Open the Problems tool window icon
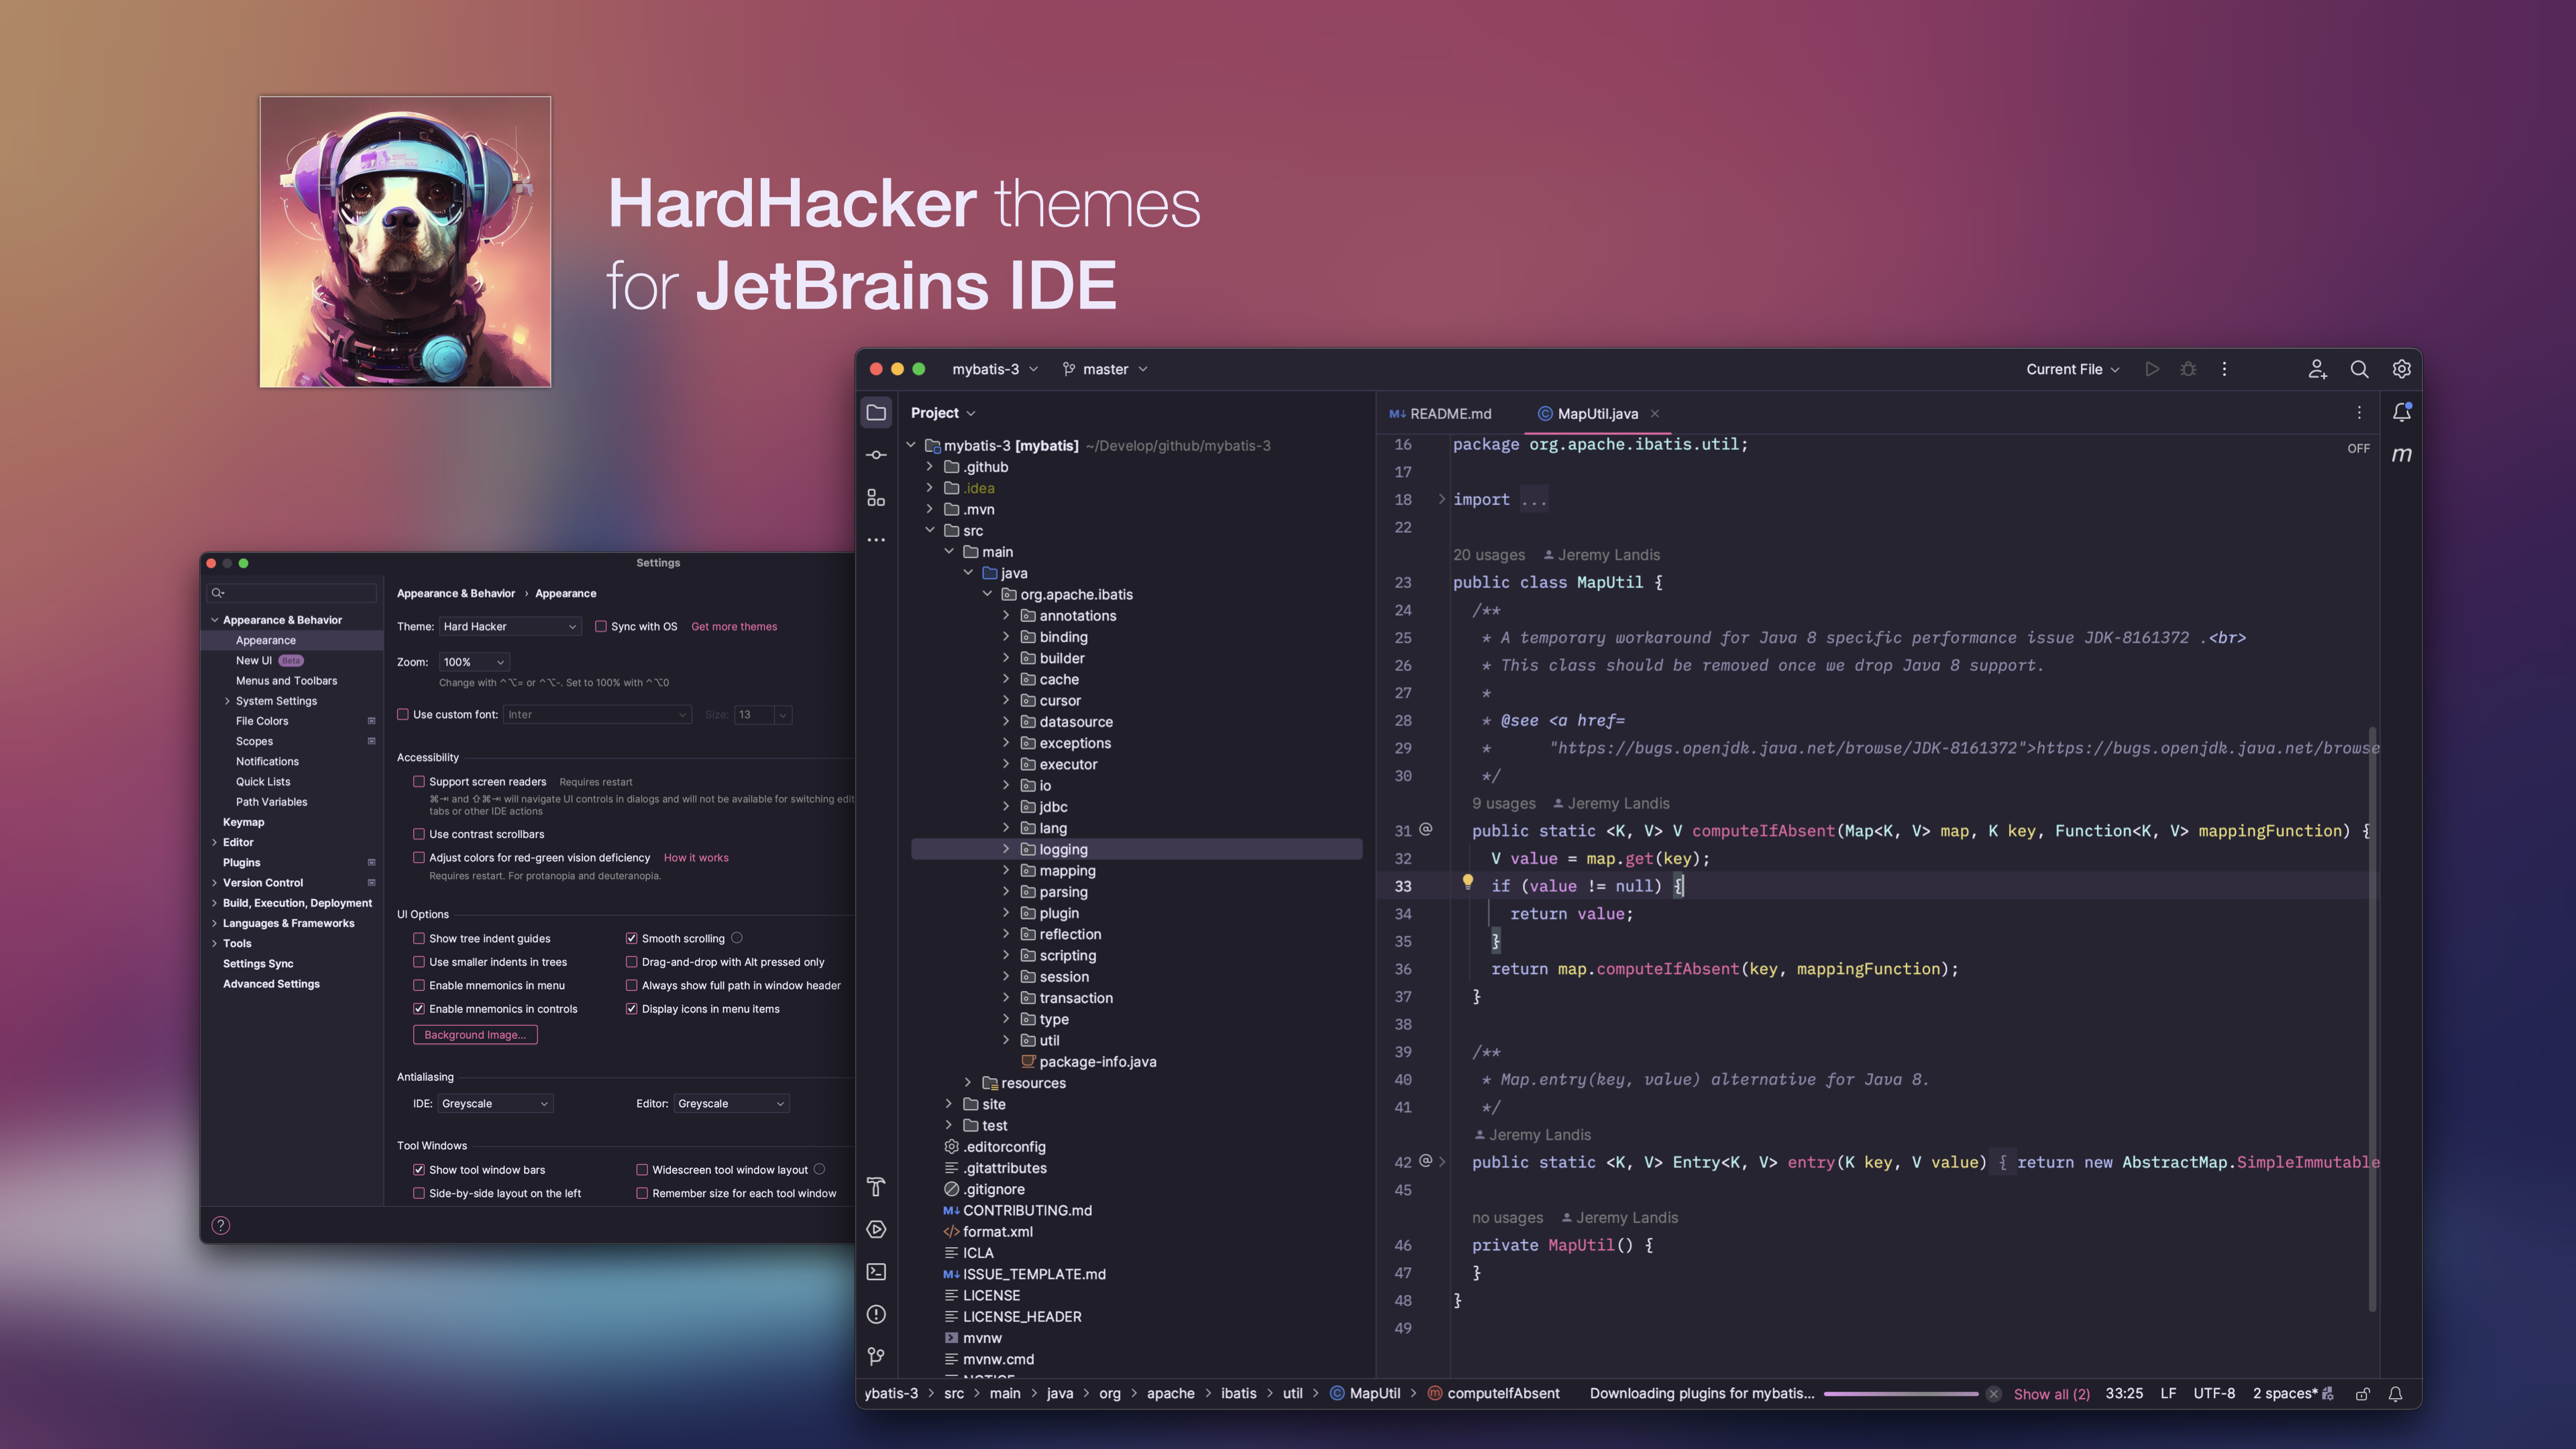 [x=876, y=1314]
